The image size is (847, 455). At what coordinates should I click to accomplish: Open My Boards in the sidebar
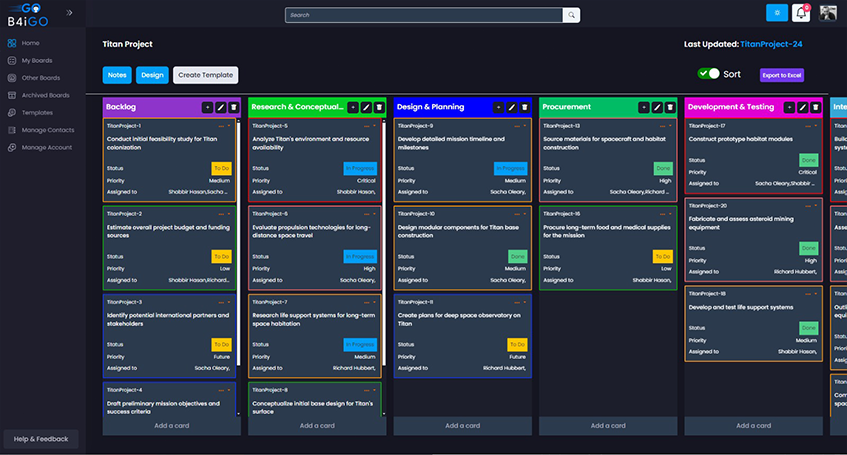36,61
